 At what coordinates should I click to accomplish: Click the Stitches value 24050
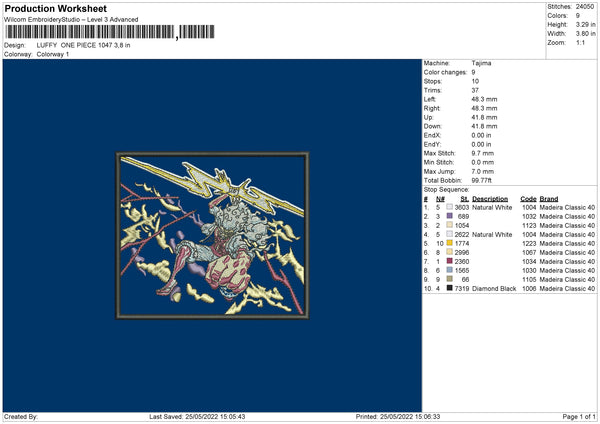click(585, 7)
